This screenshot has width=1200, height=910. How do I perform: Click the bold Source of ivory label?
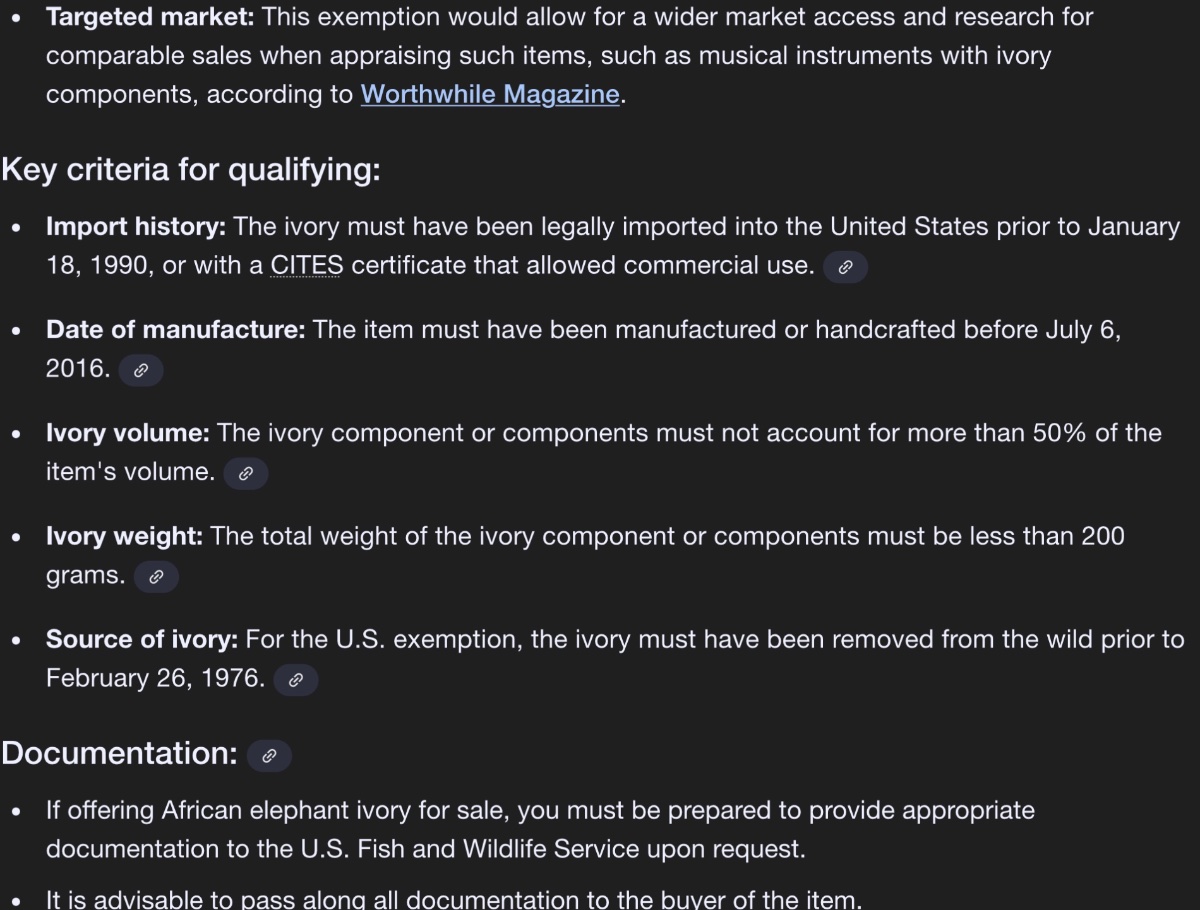click(x=141, y=639)
